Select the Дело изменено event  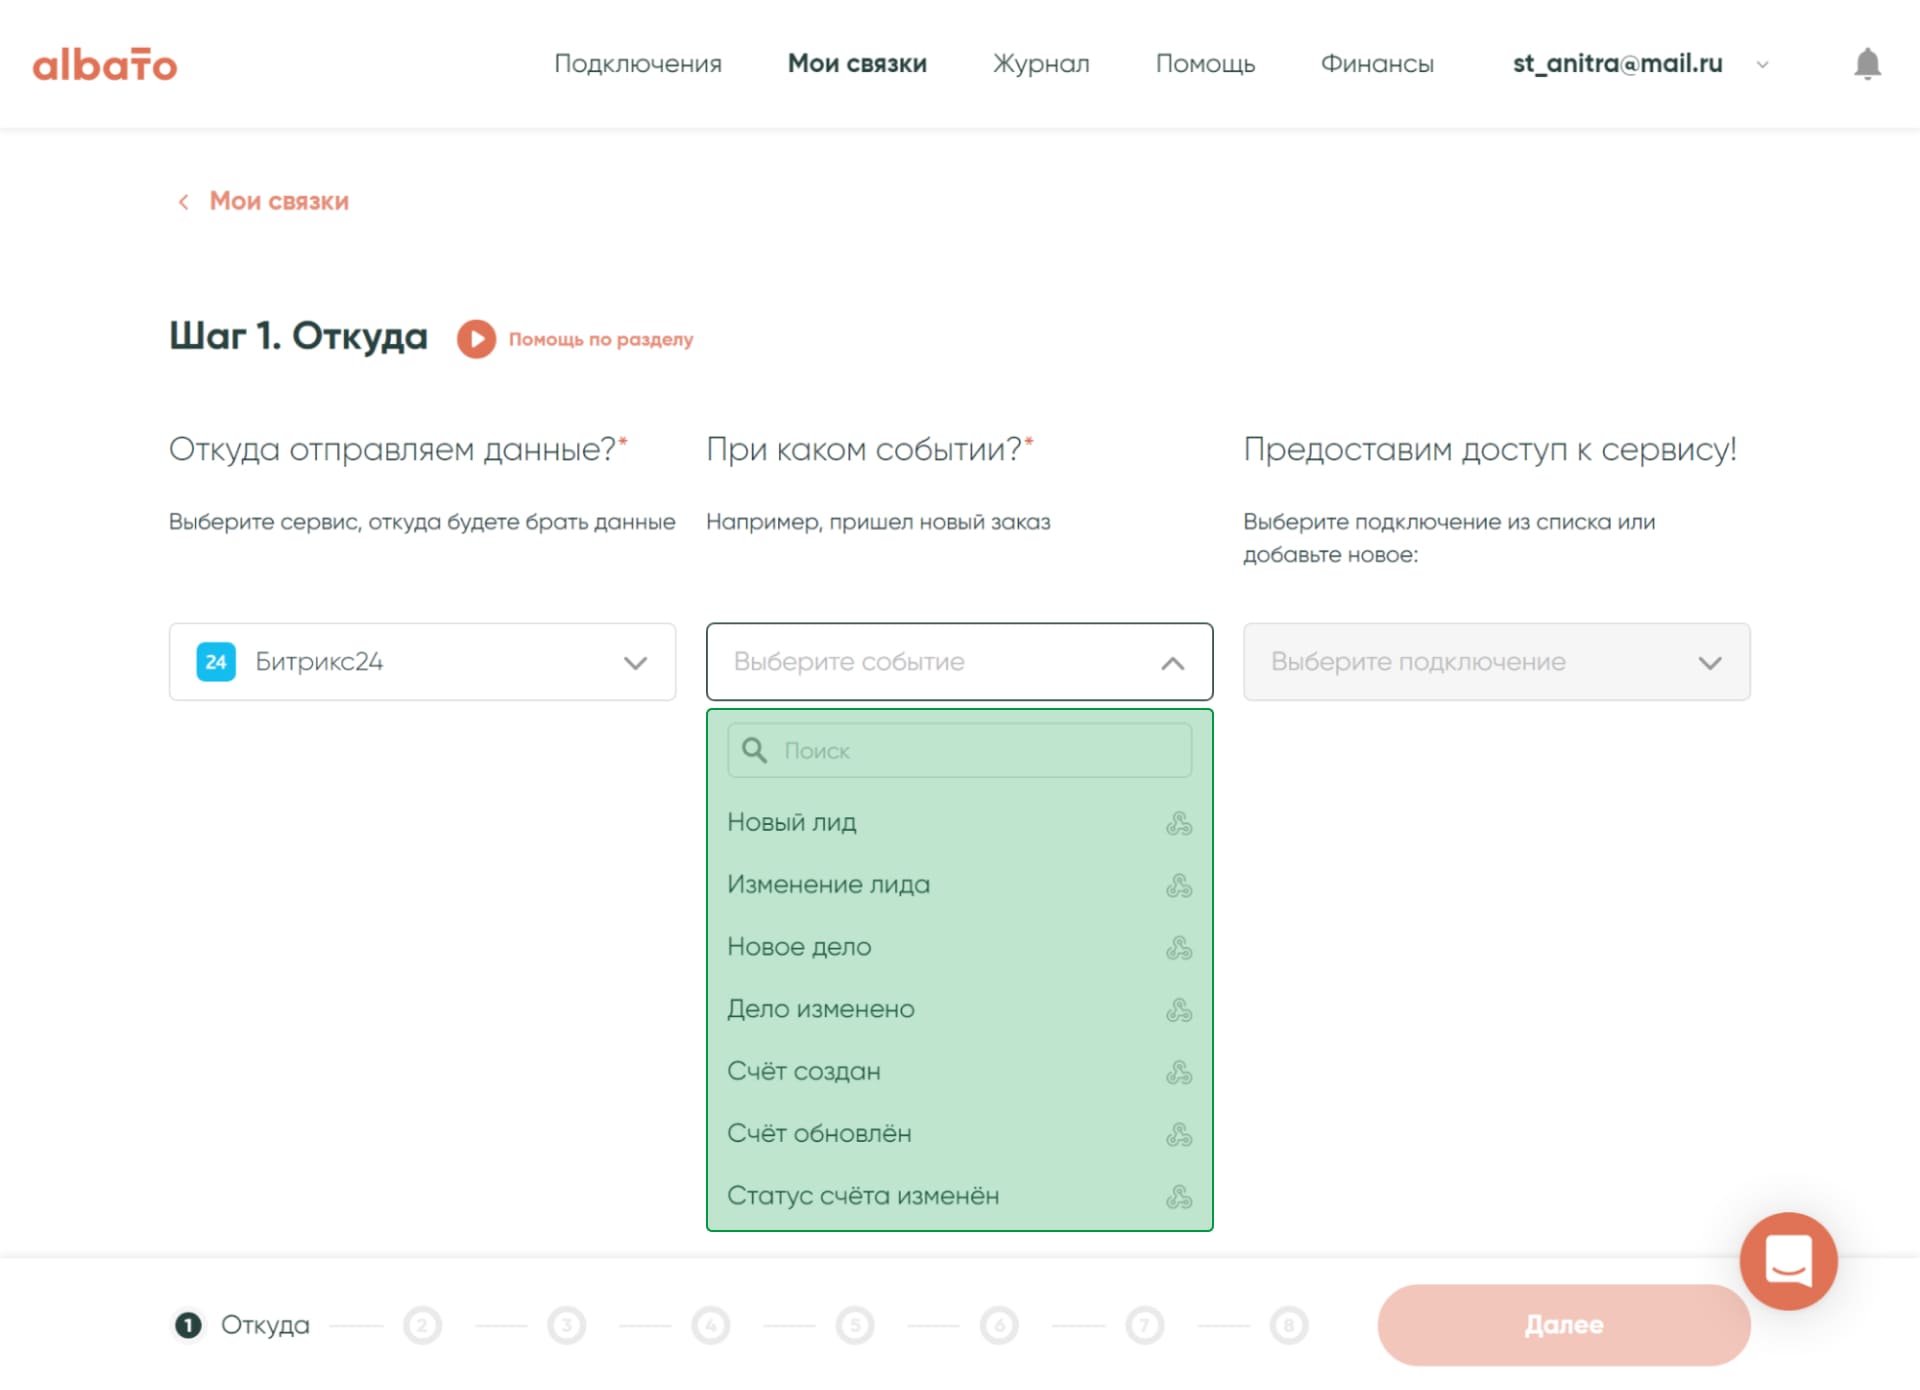959,1010
